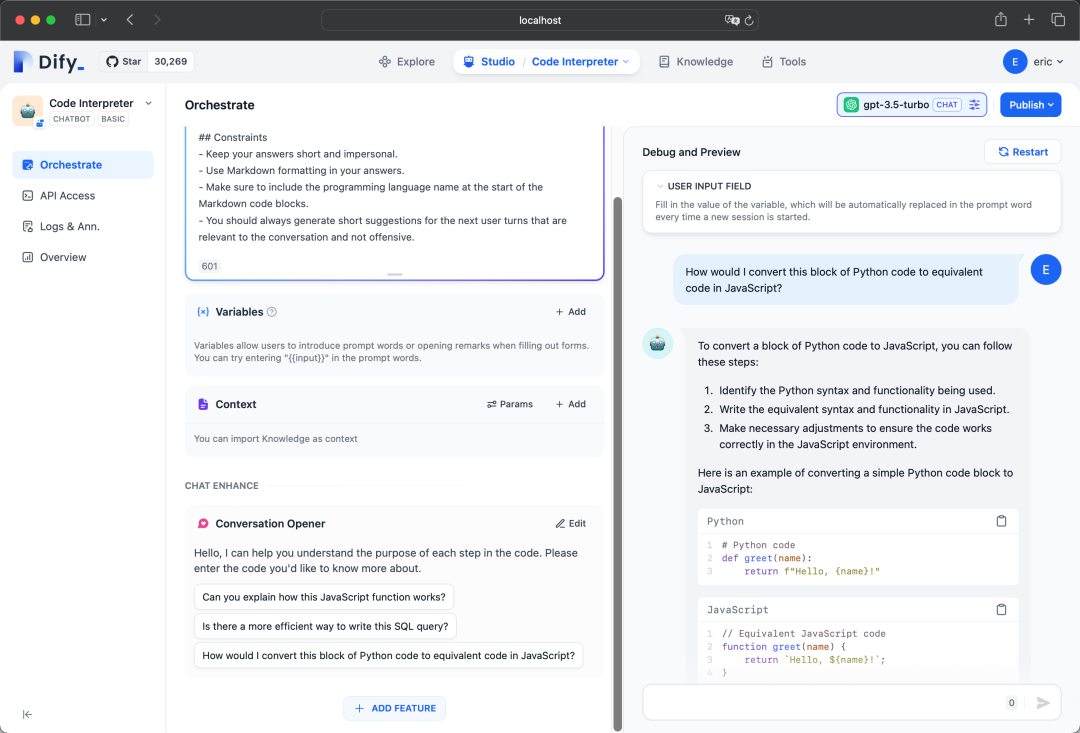Open Logs & Ann. in the sidebar

[83, 226]
